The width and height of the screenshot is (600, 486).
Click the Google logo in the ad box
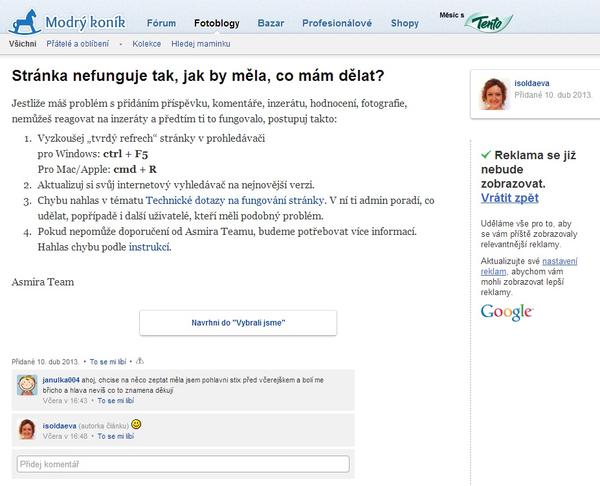pyautogui.click(x=506, y=310)
